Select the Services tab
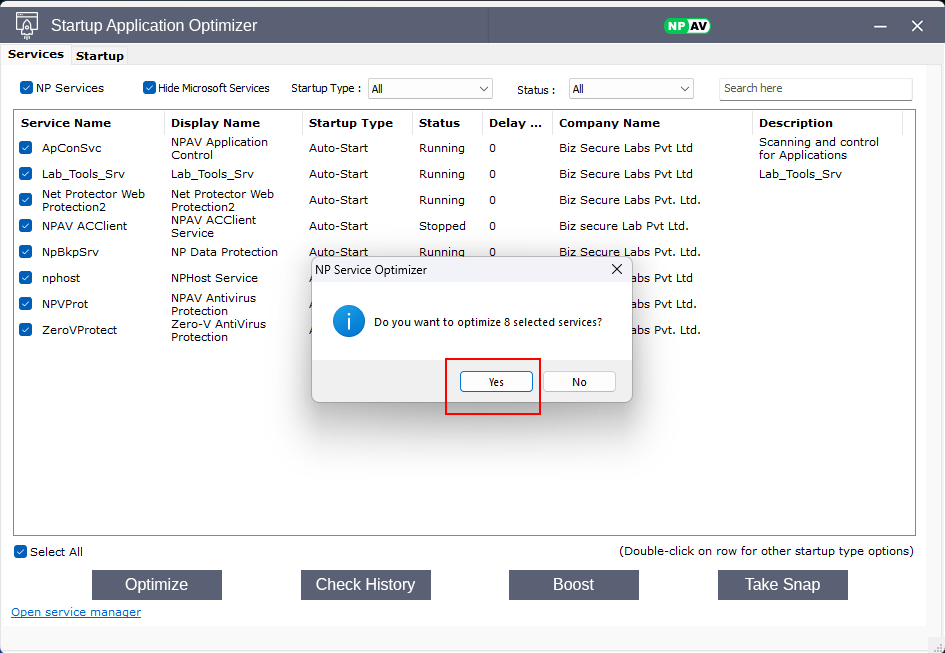The width and height of the screenshot is (945, 653). [x=36, y=55]
